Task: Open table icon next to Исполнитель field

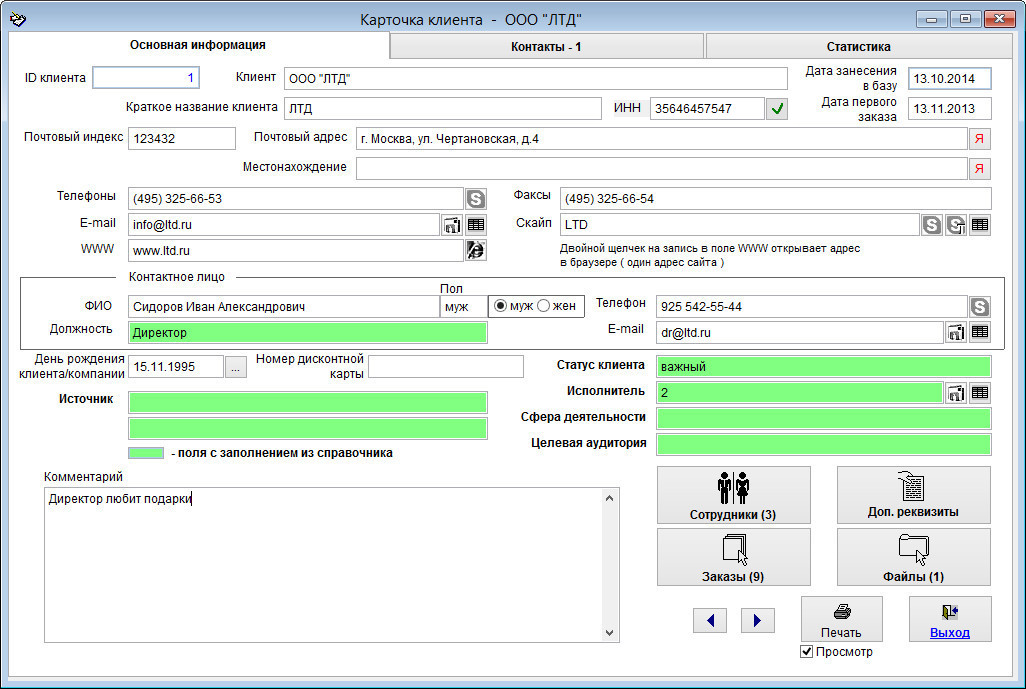Action: 980,393
